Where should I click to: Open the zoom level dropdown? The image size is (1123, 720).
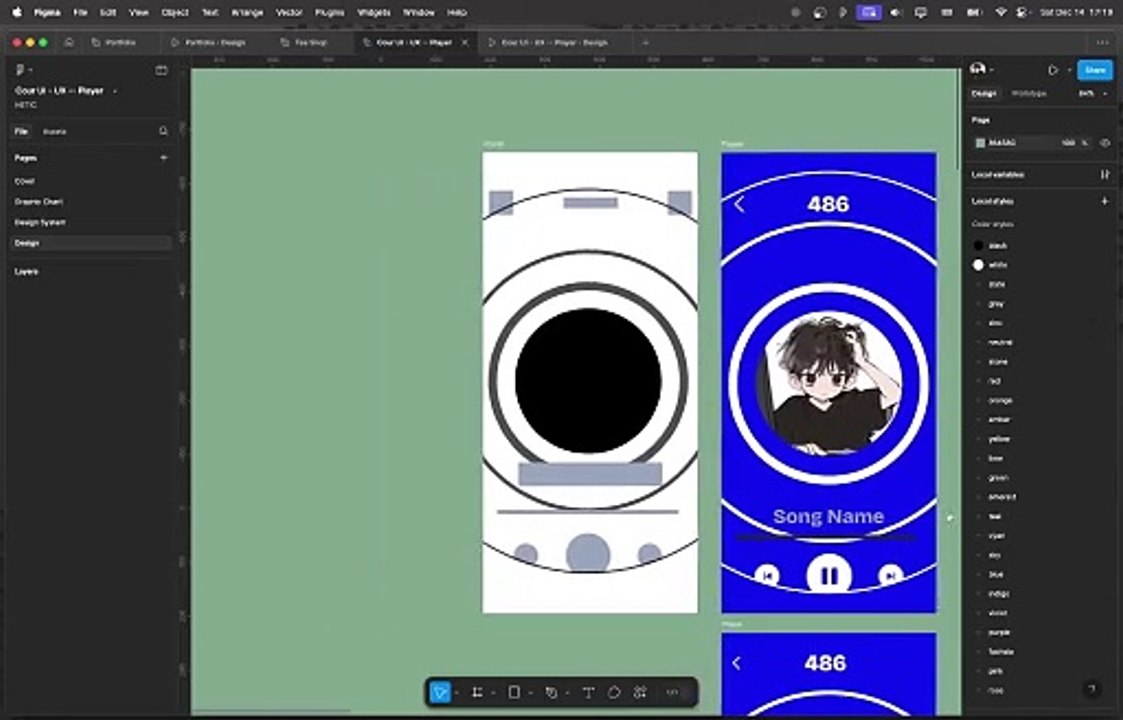coord(1093,94)
